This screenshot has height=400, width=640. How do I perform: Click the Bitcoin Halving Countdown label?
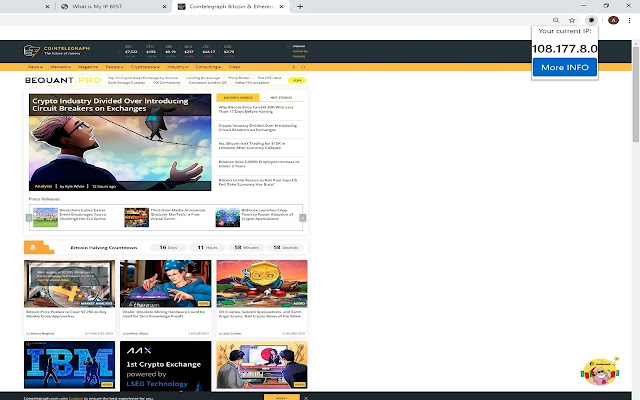click(104, 248)
